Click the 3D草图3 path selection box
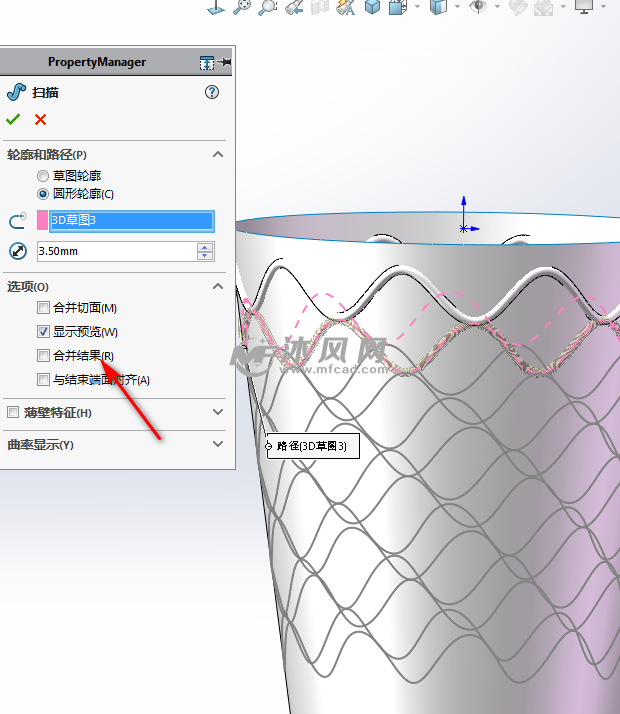The height and width of the screenshot is (714, 620). tap(132, 220)
